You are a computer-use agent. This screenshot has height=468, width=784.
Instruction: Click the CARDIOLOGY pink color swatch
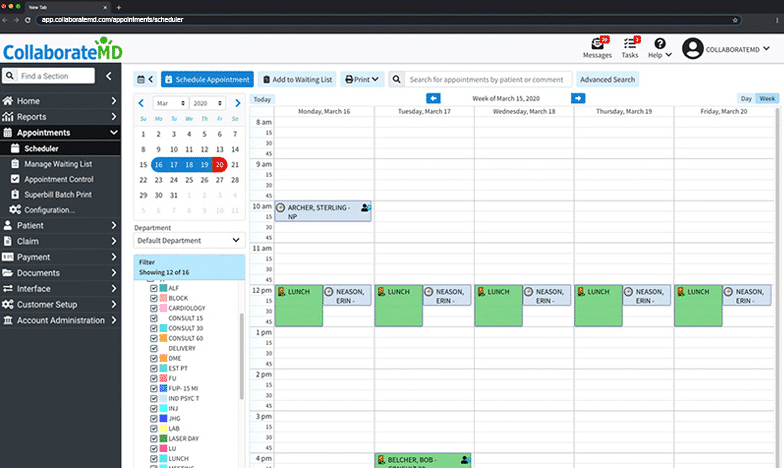(x=163, y=308)
